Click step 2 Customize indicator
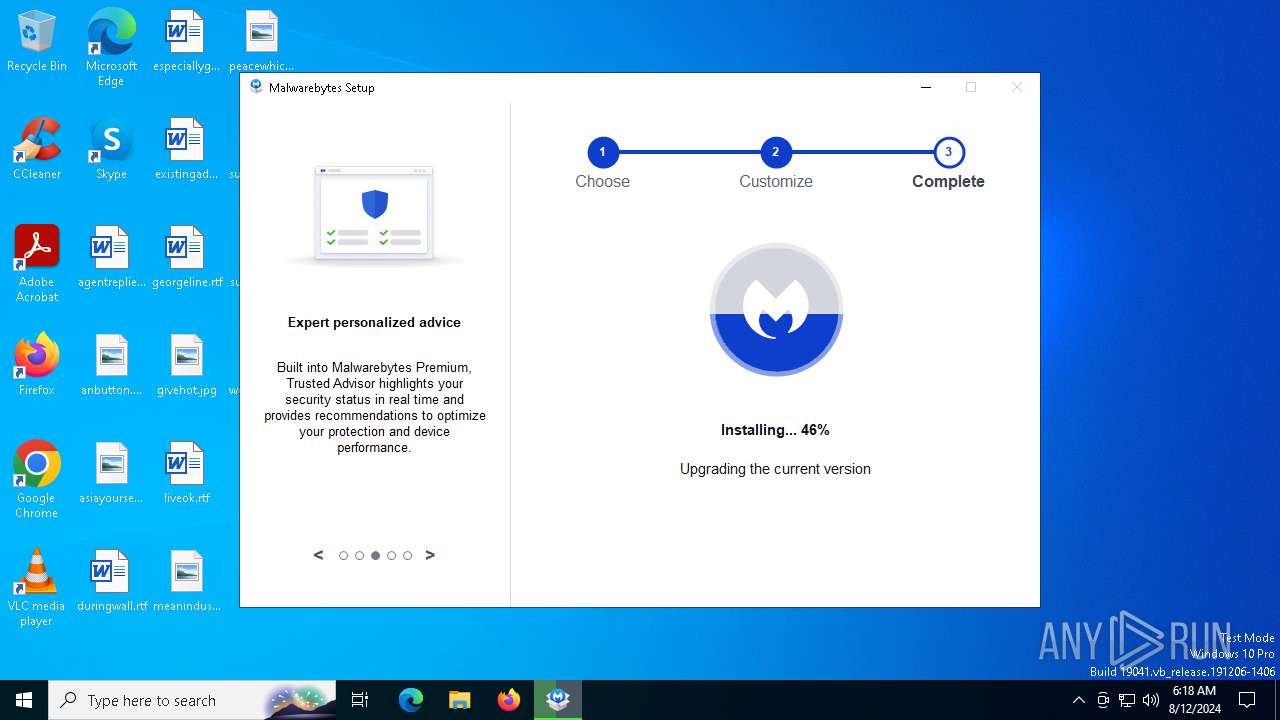The height and width of the screenshot is (720, 1280). [775, 153]
